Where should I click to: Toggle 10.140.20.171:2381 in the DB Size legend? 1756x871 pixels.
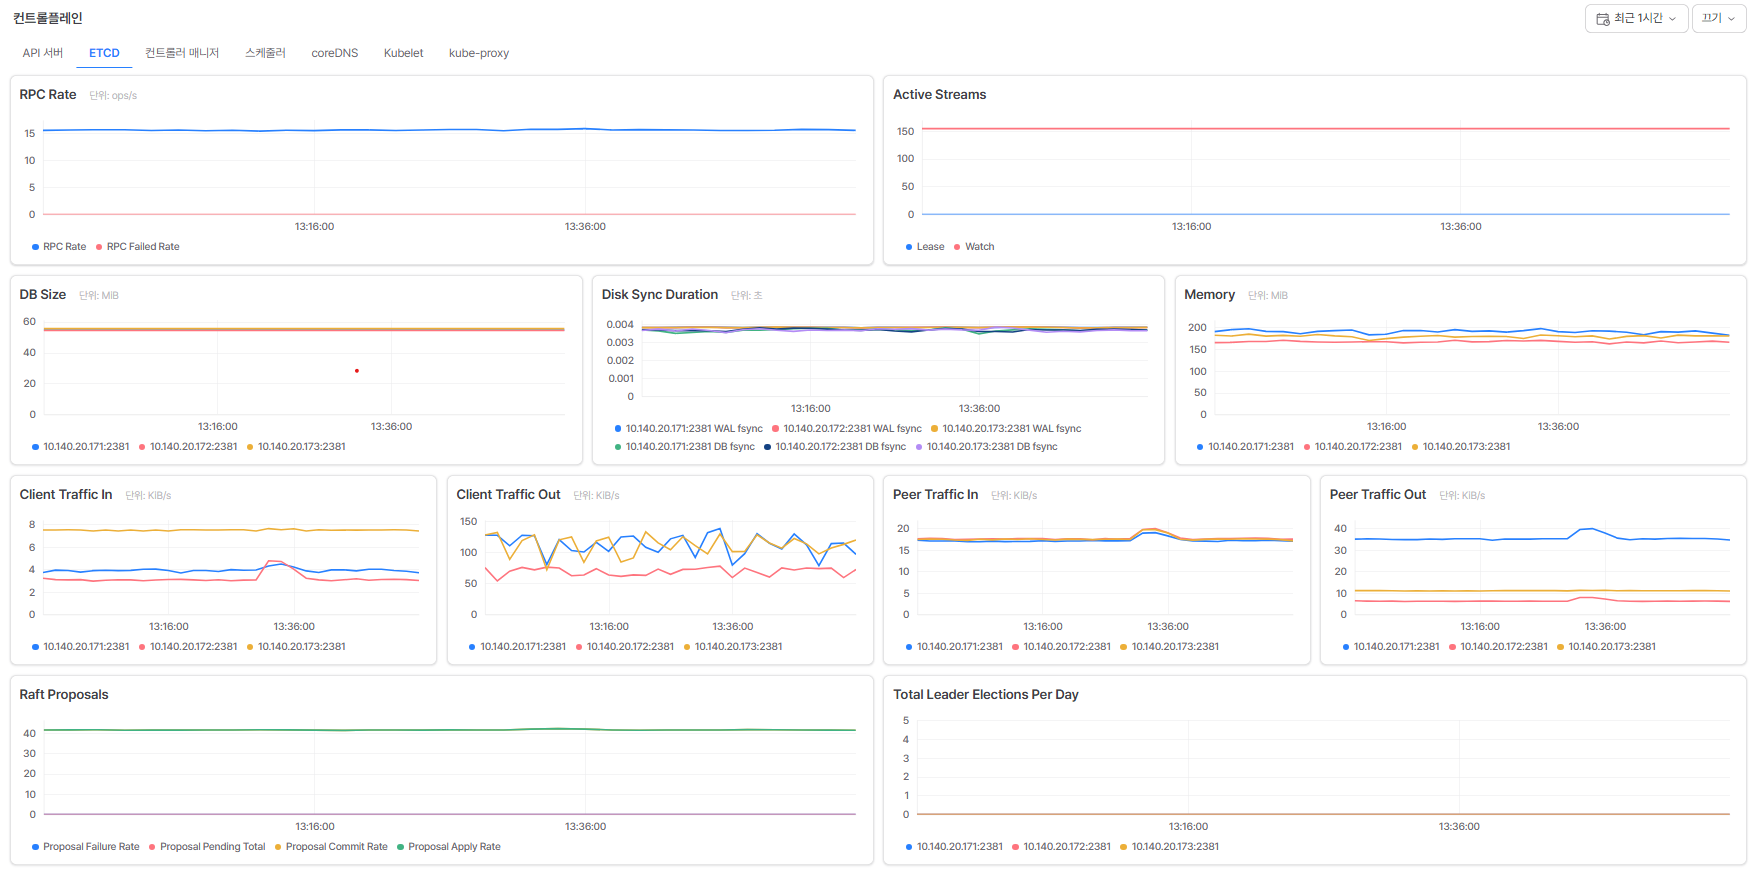click(81, 447)
